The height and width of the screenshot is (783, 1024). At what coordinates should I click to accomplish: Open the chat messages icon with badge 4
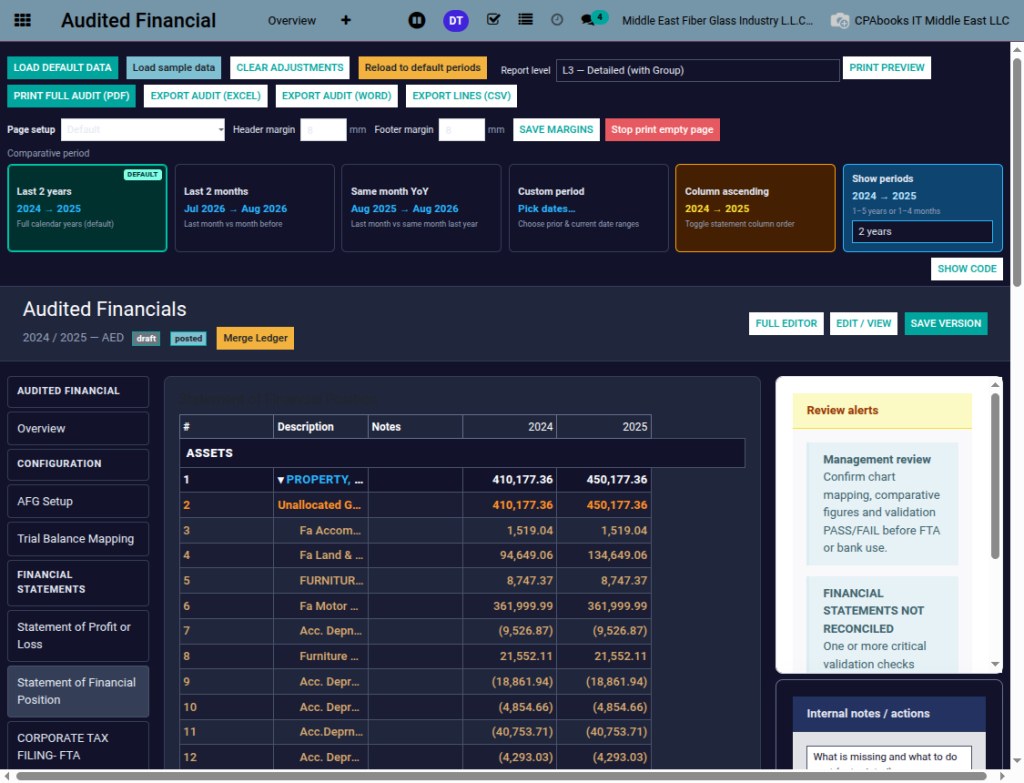tap(592, 18)
